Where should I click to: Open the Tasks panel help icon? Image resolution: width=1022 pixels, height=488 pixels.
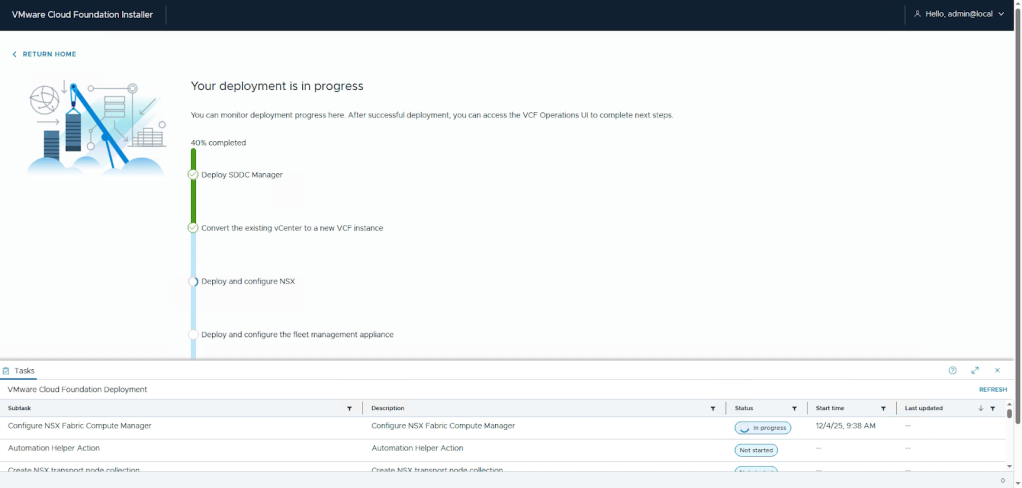[952, 370]
